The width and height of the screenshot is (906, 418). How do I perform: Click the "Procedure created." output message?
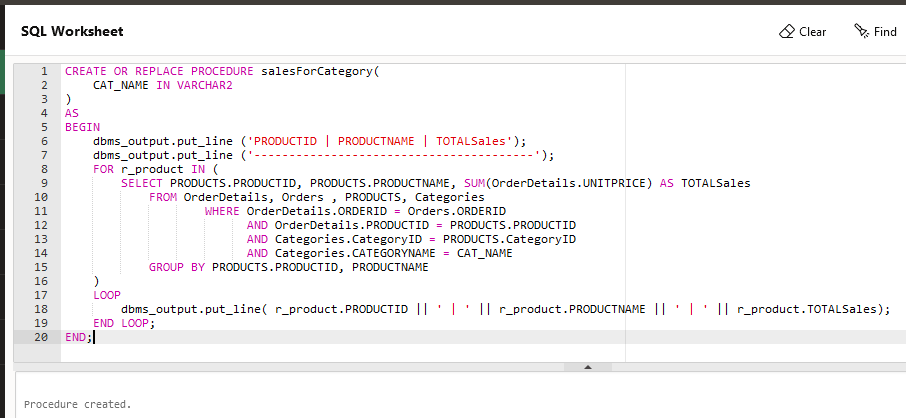point(77,404)
